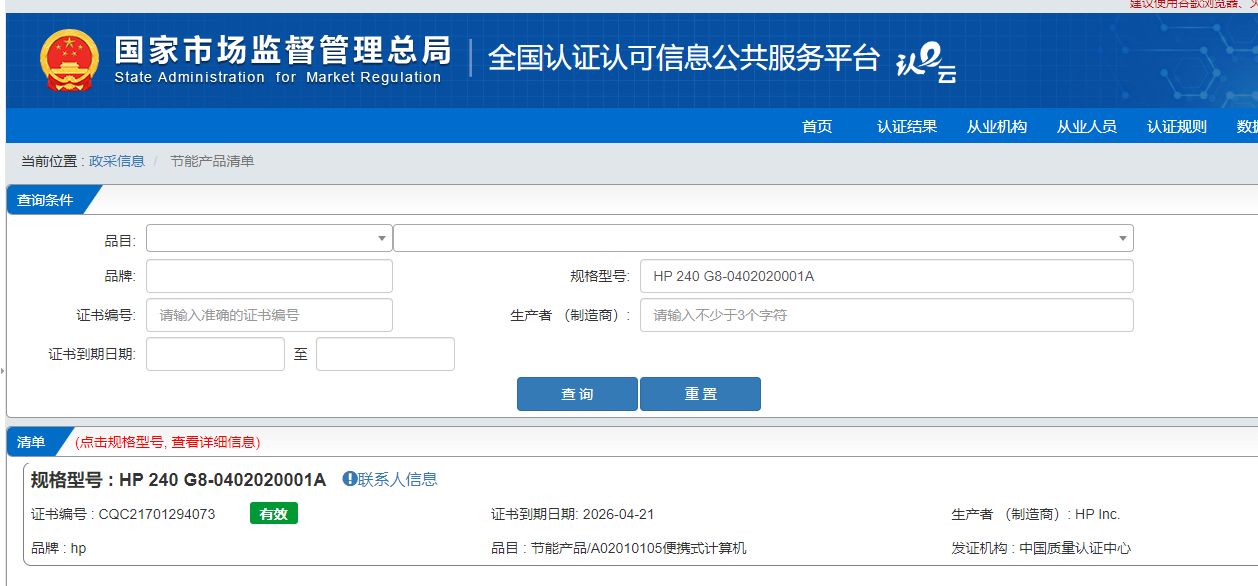
Task: Expand the second wide 品目 dropdown
Action: click(763, 238)
